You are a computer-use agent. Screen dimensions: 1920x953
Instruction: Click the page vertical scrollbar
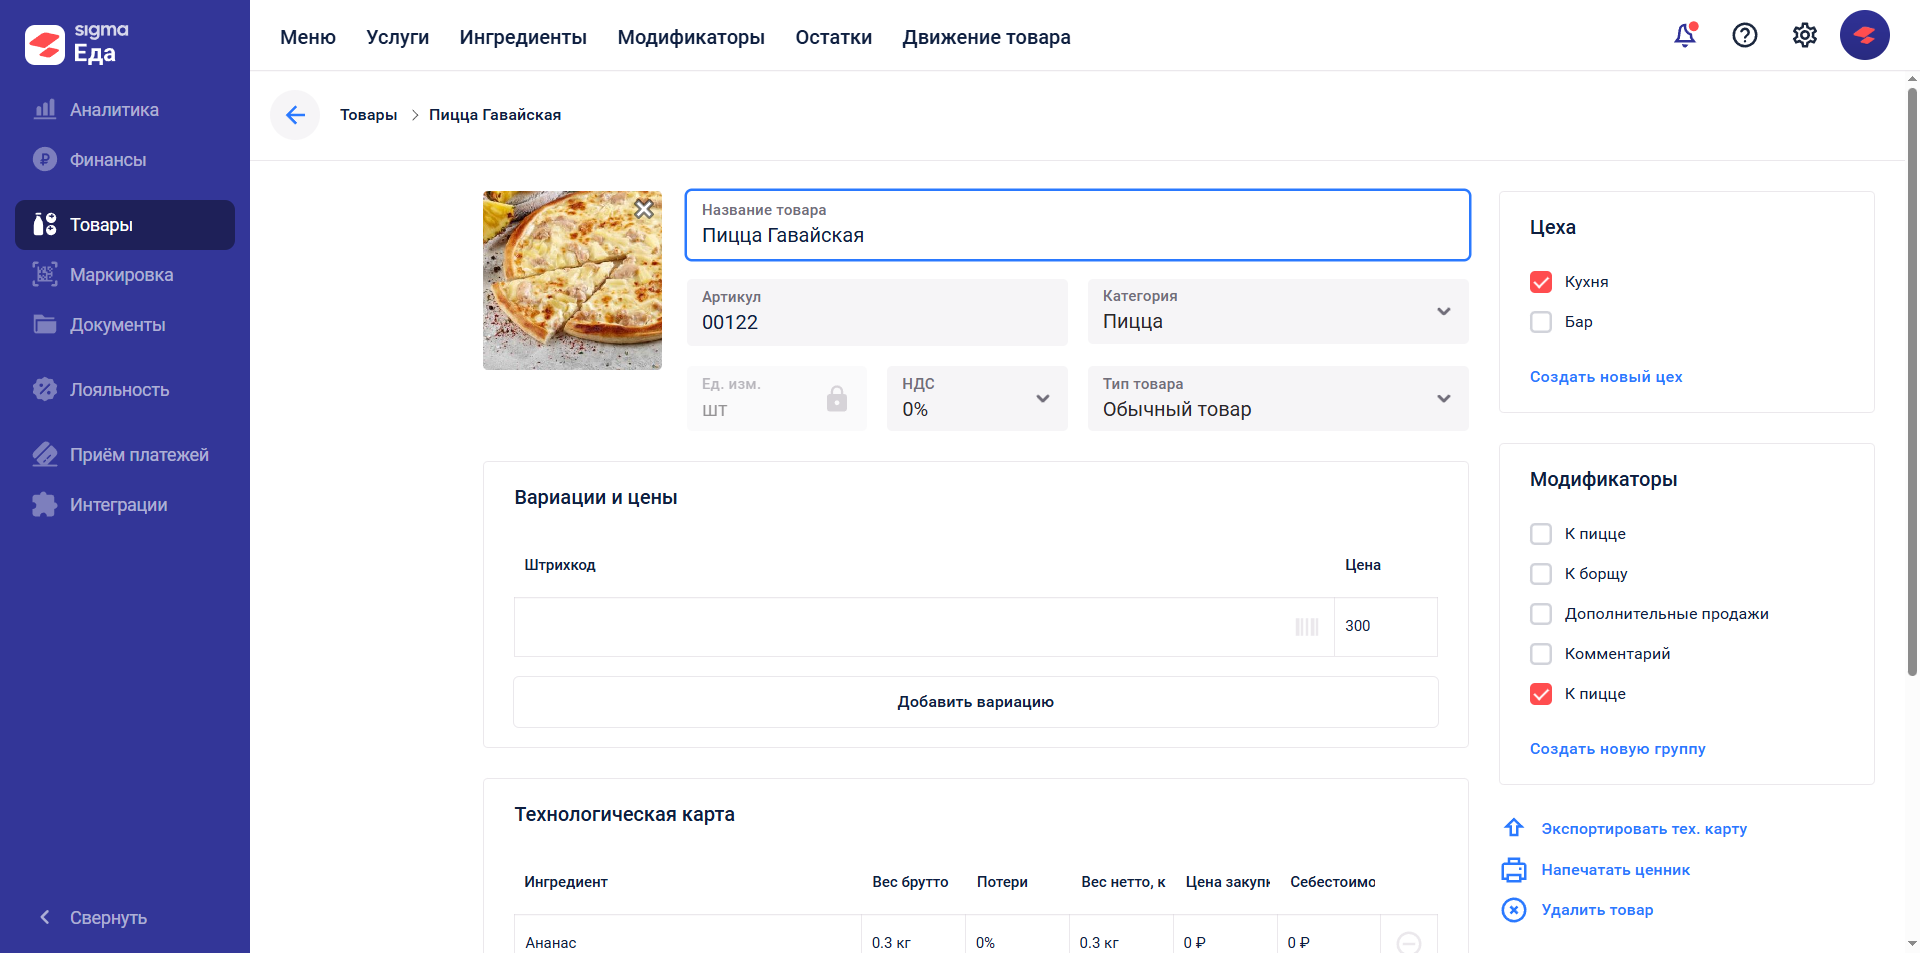point(1912,380)
